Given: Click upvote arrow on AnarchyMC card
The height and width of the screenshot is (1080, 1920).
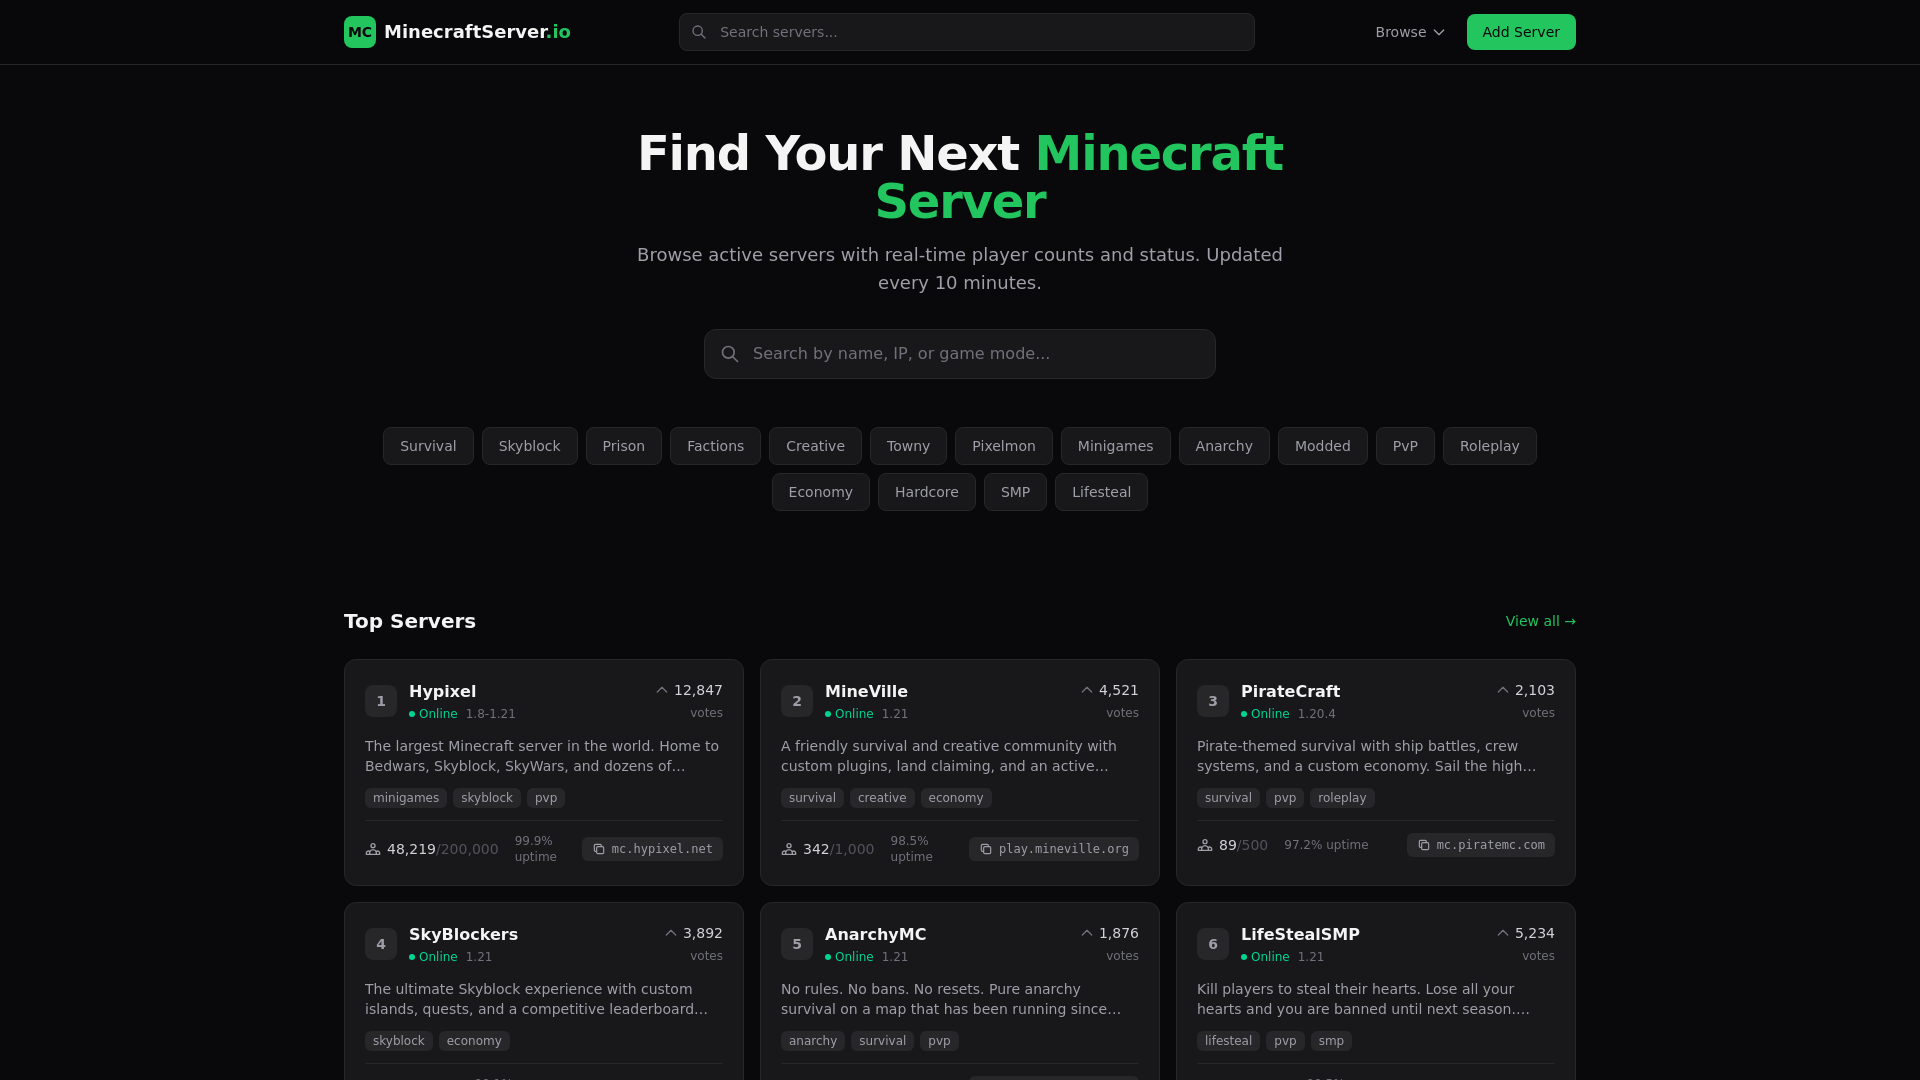Looking at the screenshot, I should (1087, 933).
